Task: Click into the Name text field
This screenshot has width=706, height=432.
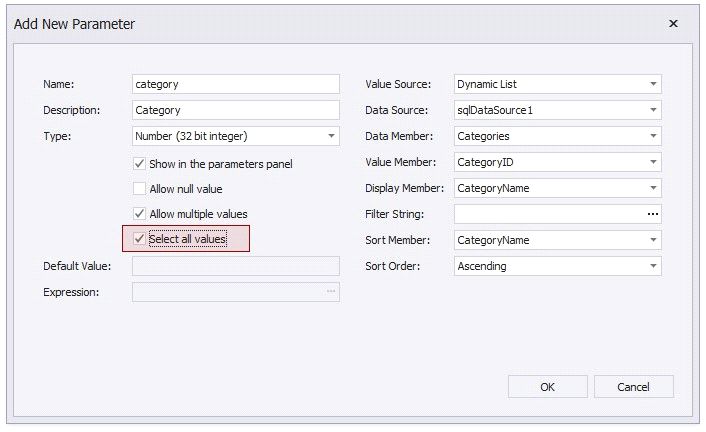Action: [235, 85]
